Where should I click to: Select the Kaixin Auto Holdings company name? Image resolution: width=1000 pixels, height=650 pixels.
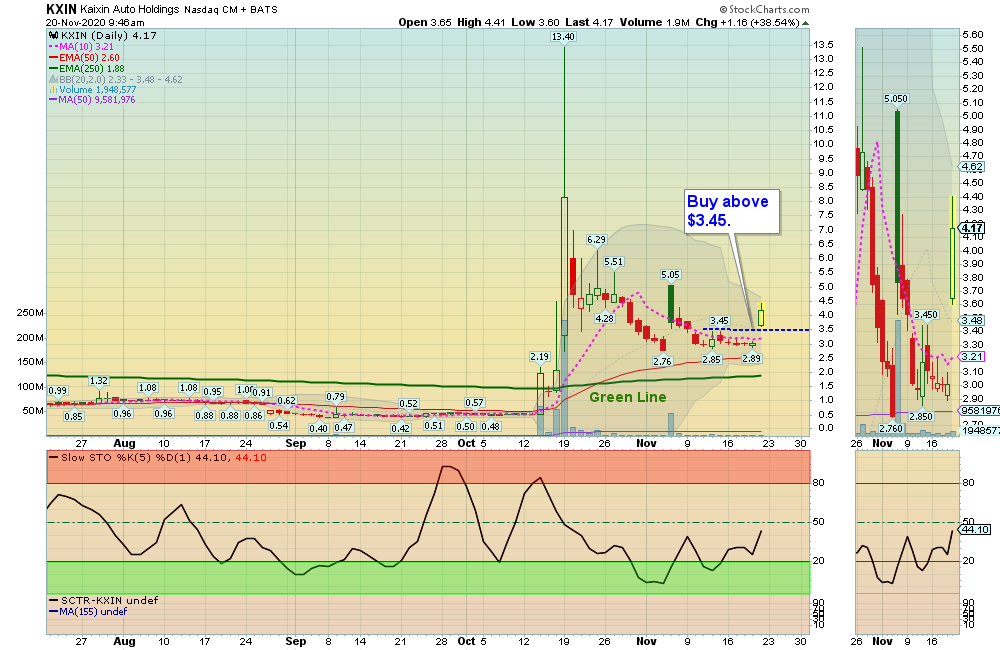click(x=130, y=10)
